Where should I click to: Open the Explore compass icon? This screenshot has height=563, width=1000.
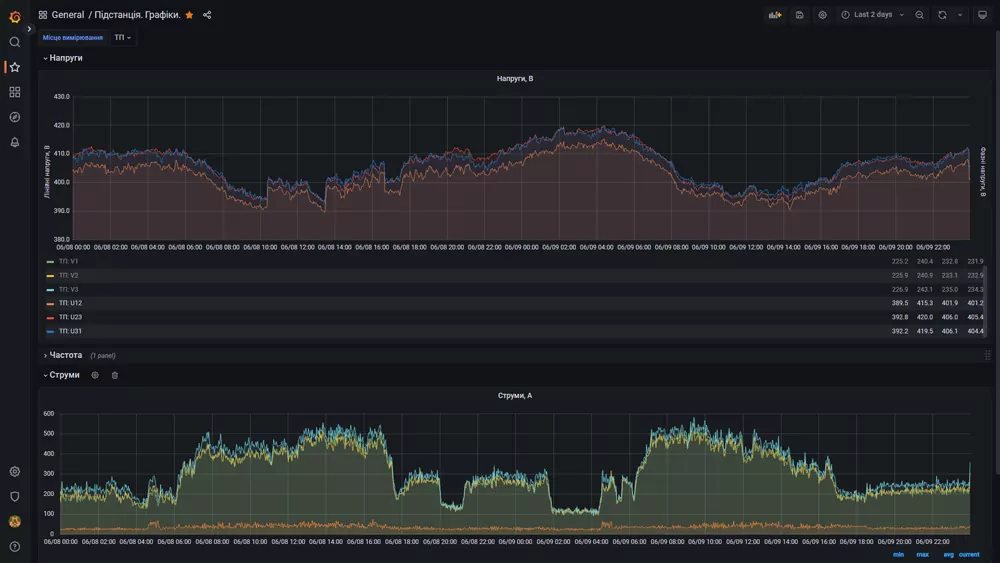[x=15, y=117]
